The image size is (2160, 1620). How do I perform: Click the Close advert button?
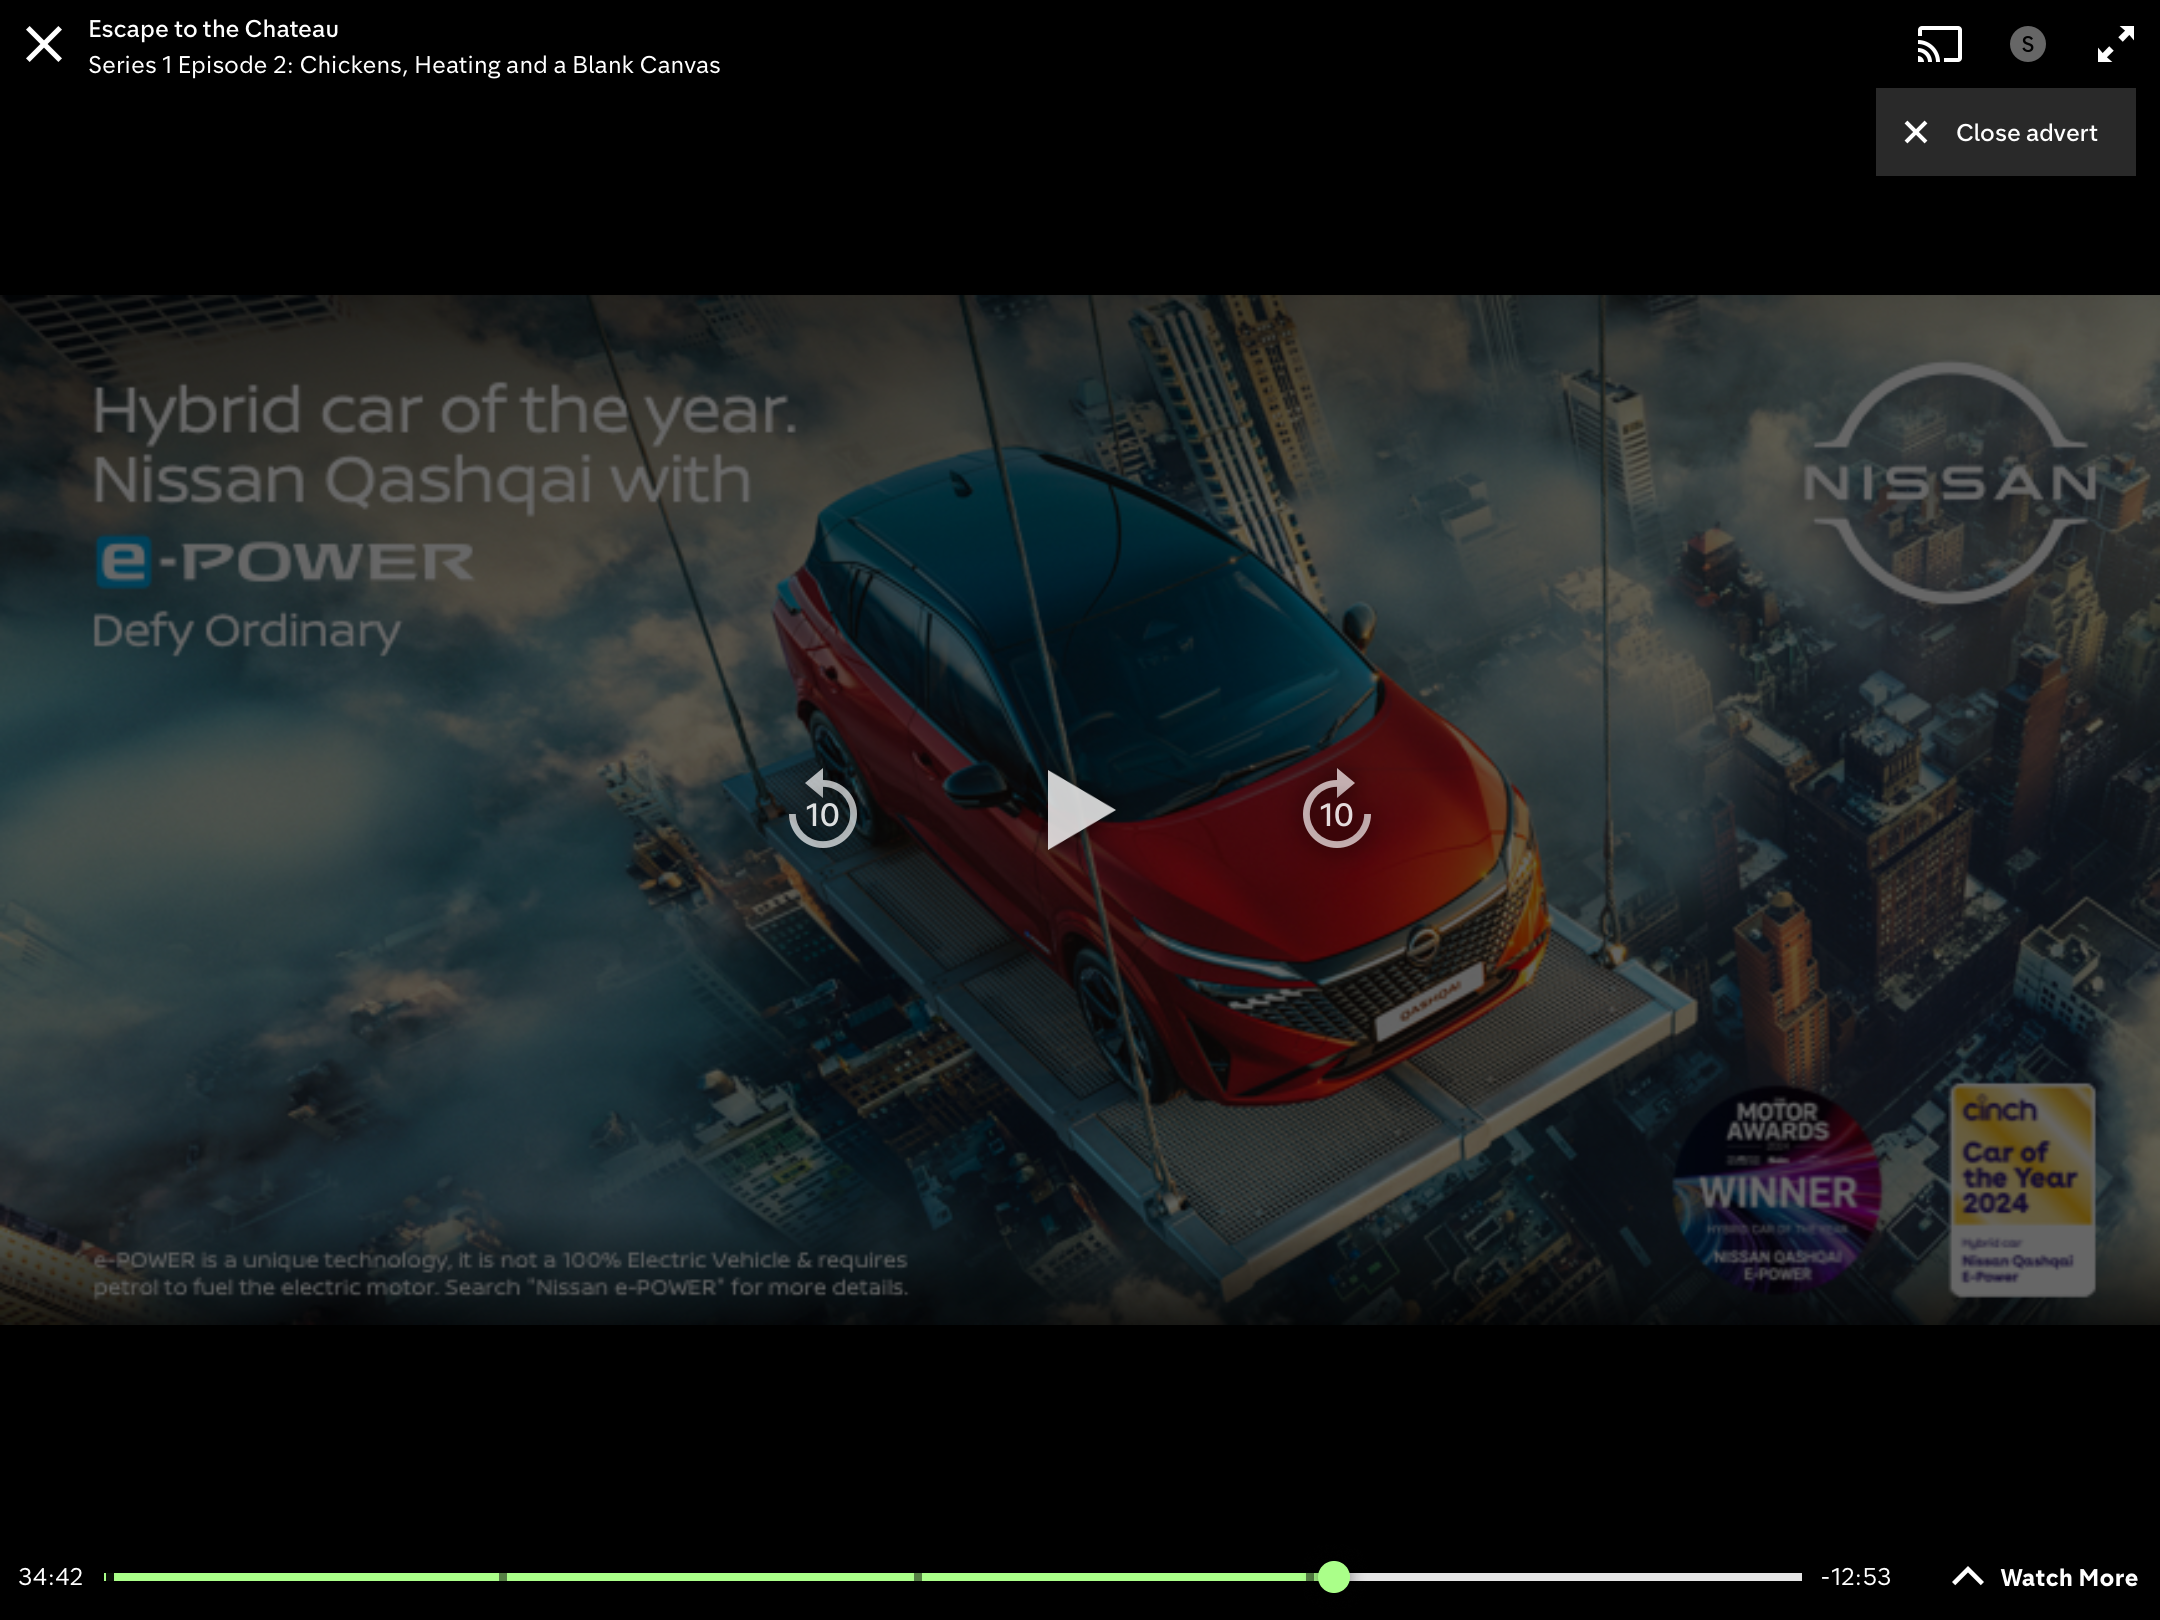point(2005,132)
